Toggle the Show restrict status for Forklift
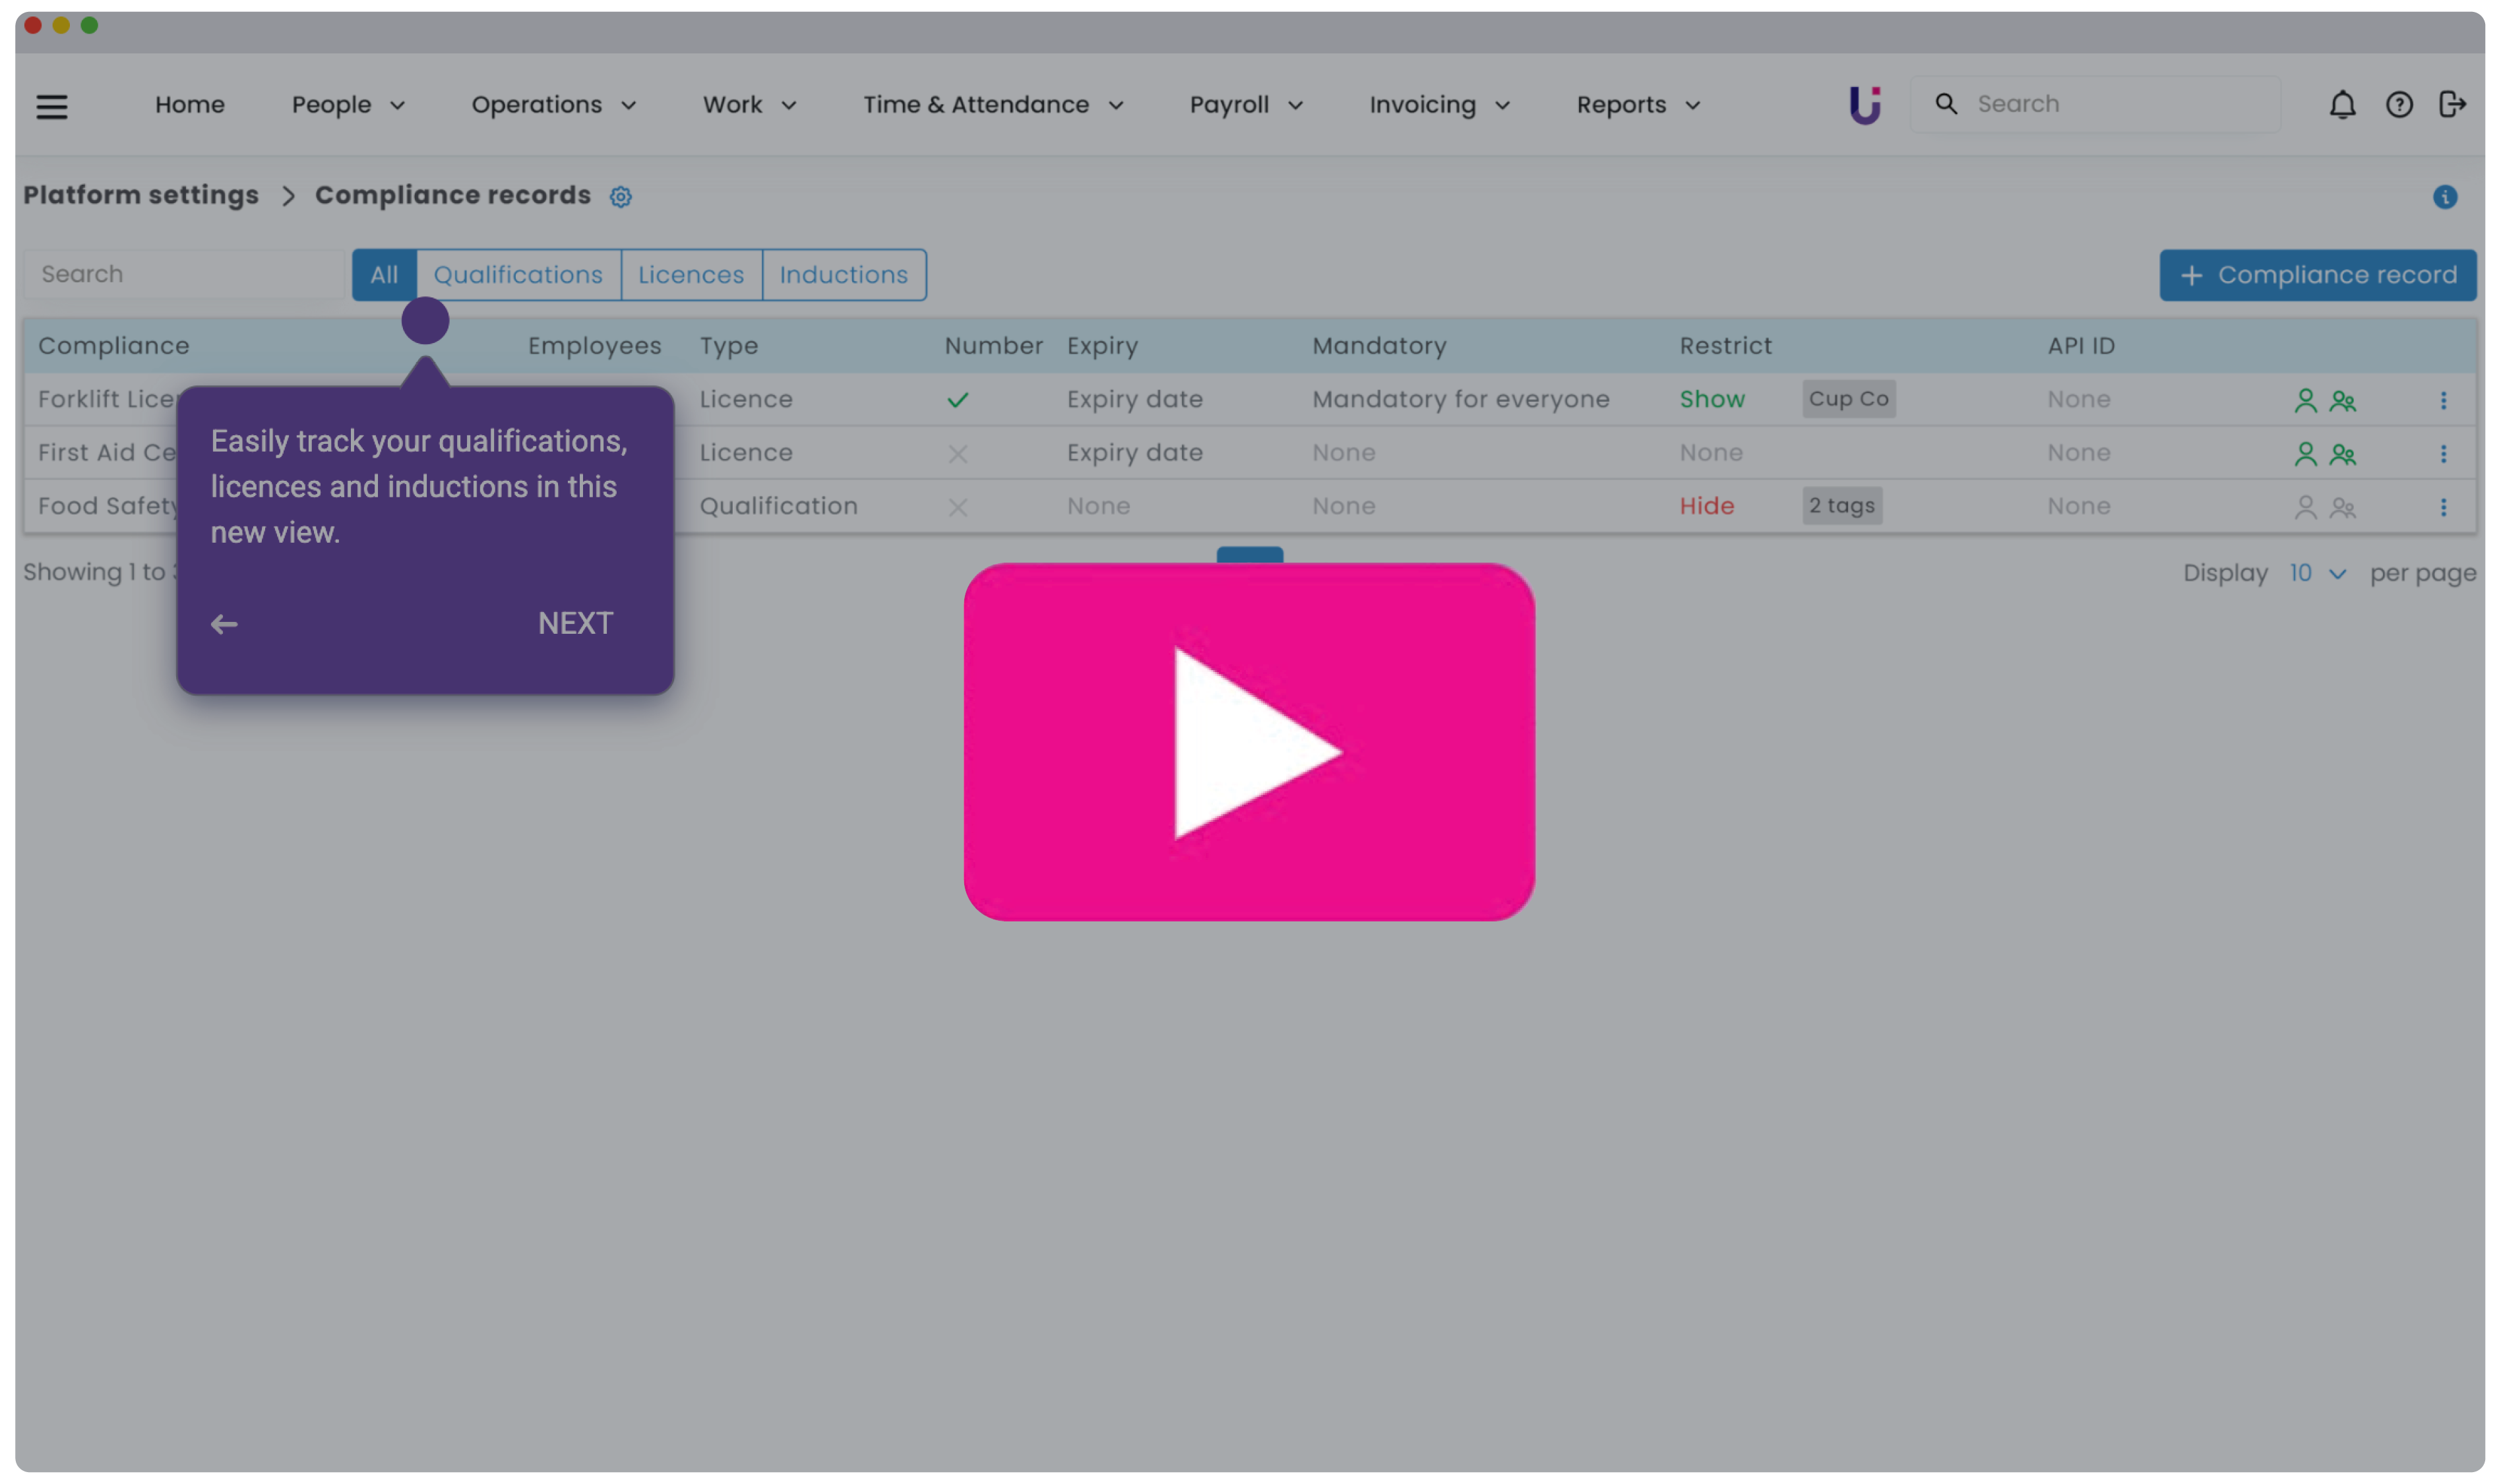Screen dimensions: 2501x1484 (x=1712, y=399)
